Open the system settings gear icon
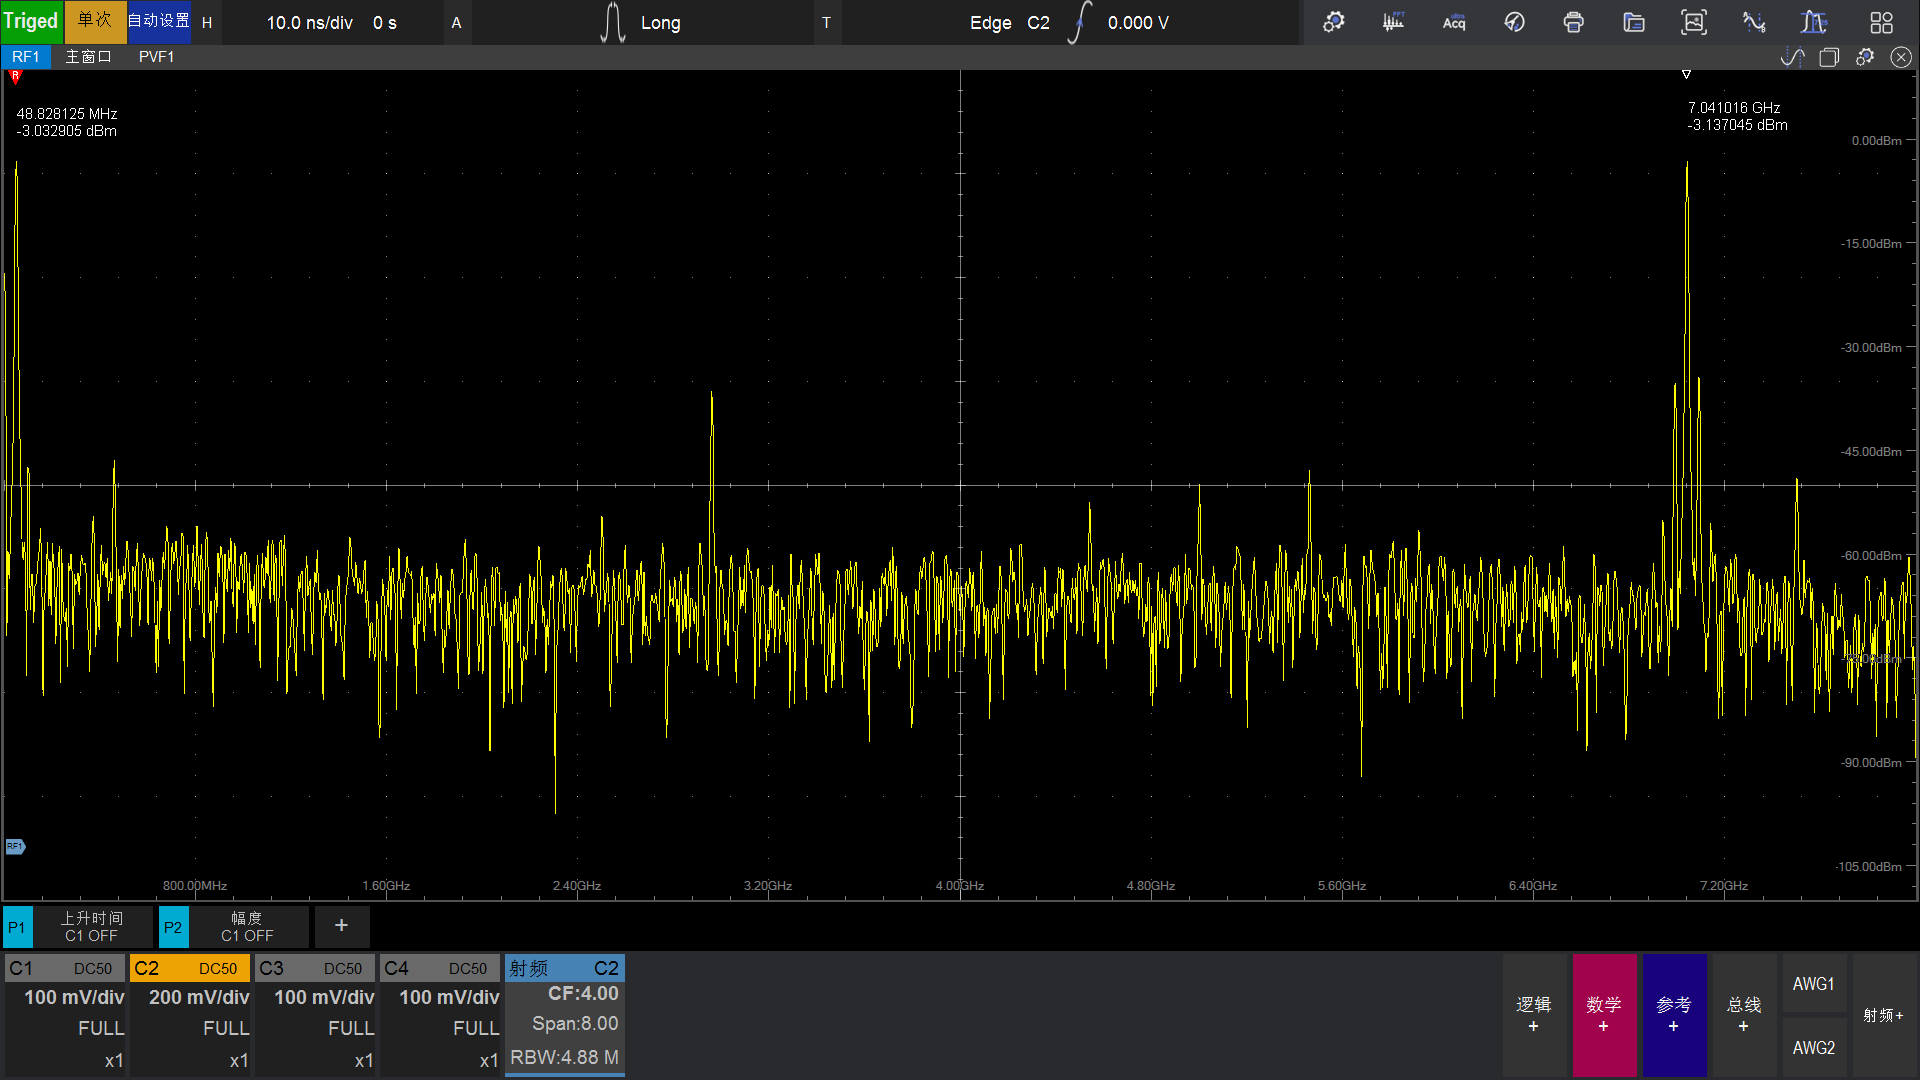The width and height of the screenshot is (1920, 1080). pyautogui.click(x=1333, y=22)
